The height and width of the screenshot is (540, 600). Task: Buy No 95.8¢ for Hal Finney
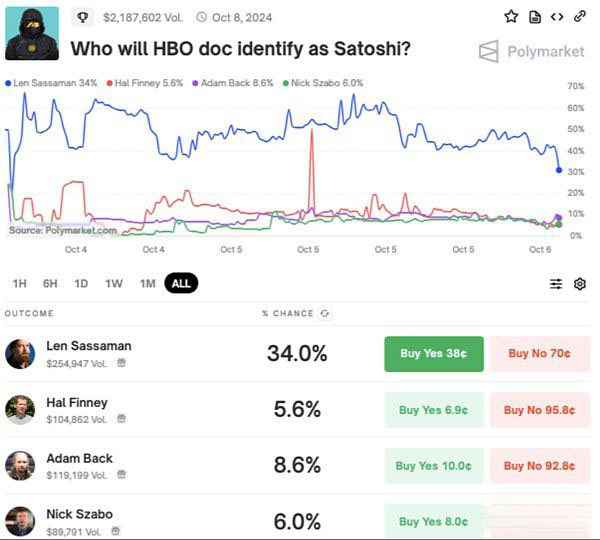[540, 410]
